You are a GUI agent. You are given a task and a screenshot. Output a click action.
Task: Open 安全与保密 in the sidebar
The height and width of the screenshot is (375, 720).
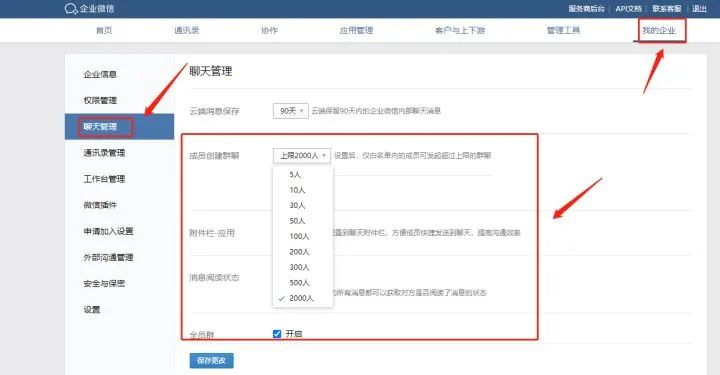pyautogui.click(x=104, y=283)
